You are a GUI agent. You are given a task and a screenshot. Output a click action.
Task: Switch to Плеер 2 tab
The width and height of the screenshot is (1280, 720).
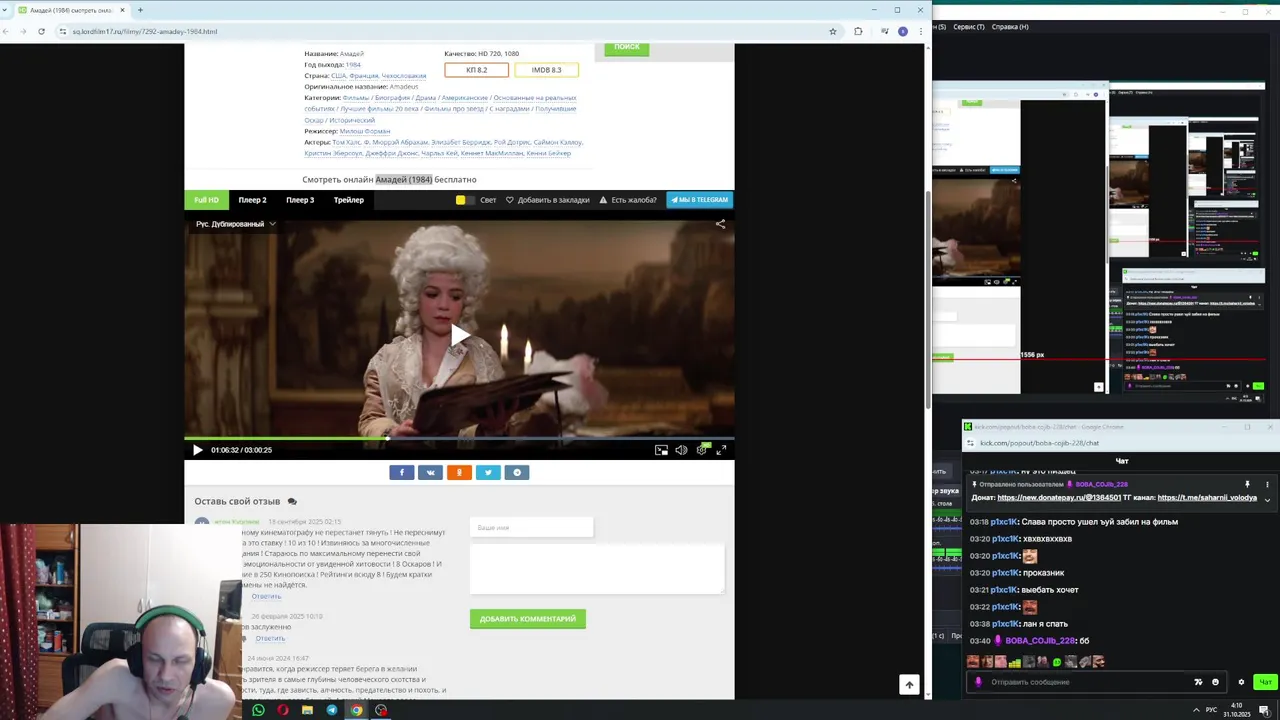pos(252,200)
